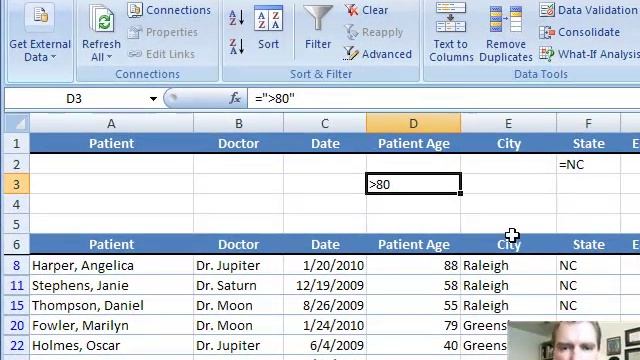Click the formula bar containing =">80"
Image resolution: width=640 pixels, height=360 pixels.
click(443, 99)
